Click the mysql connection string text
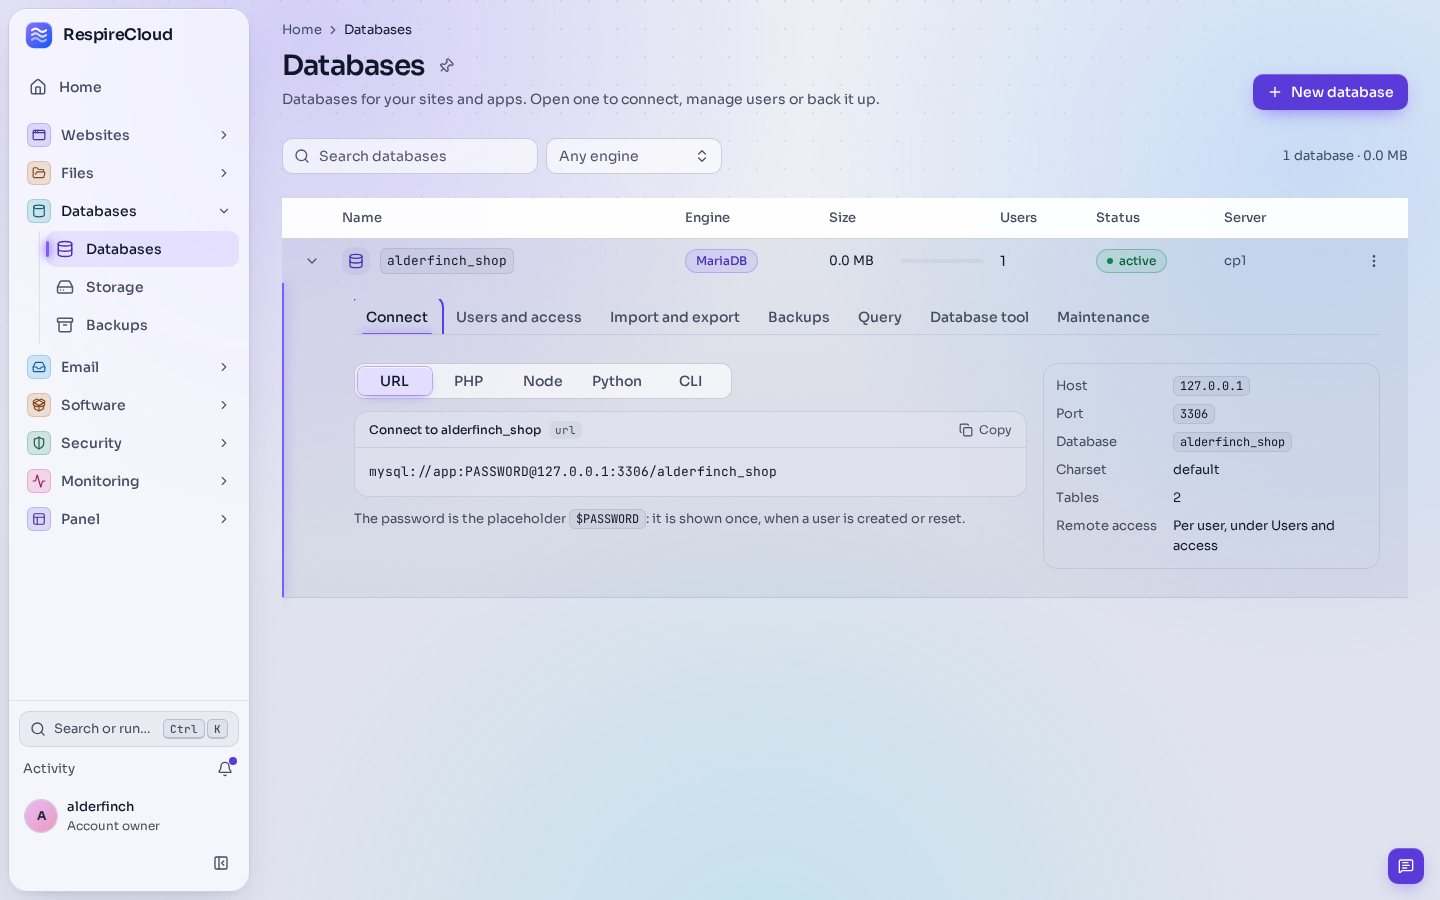Viewport: 1440px width, 900px height. click(x=573, y=472)
